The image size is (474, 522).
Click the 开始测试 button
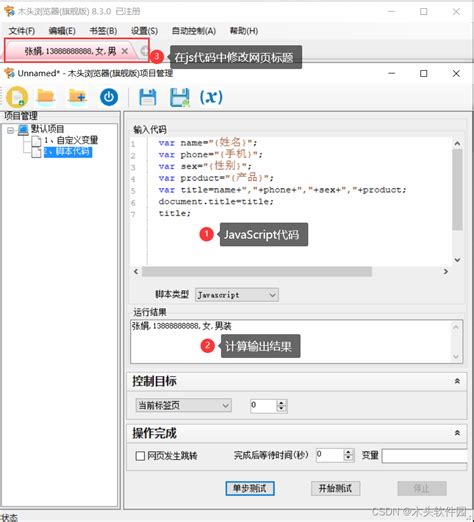pos(335,488)
